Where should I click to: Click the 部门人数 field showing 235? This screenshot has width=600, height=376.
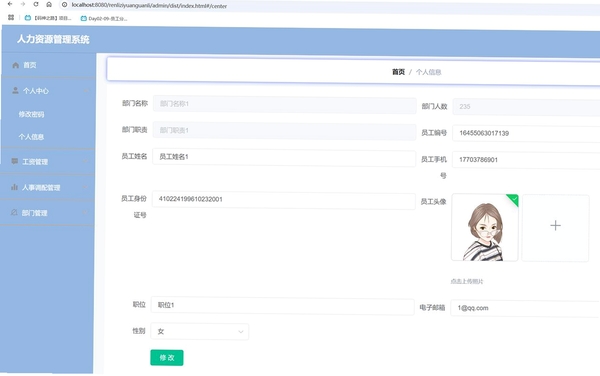tap(527, 107)
